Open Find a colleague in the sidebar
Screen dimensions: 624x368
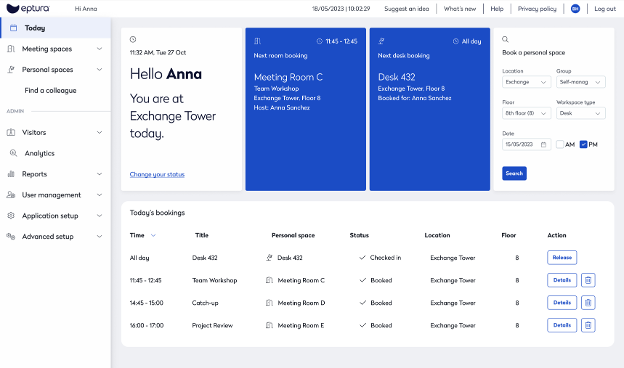50,90
